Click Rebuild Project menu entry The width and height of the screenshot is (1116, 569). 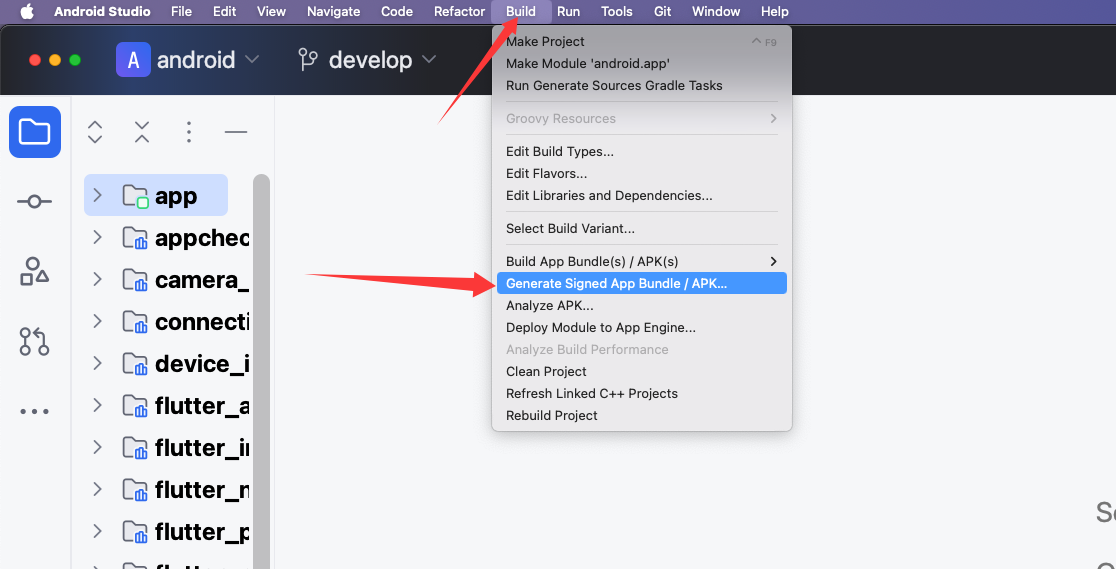click(552, 415)
